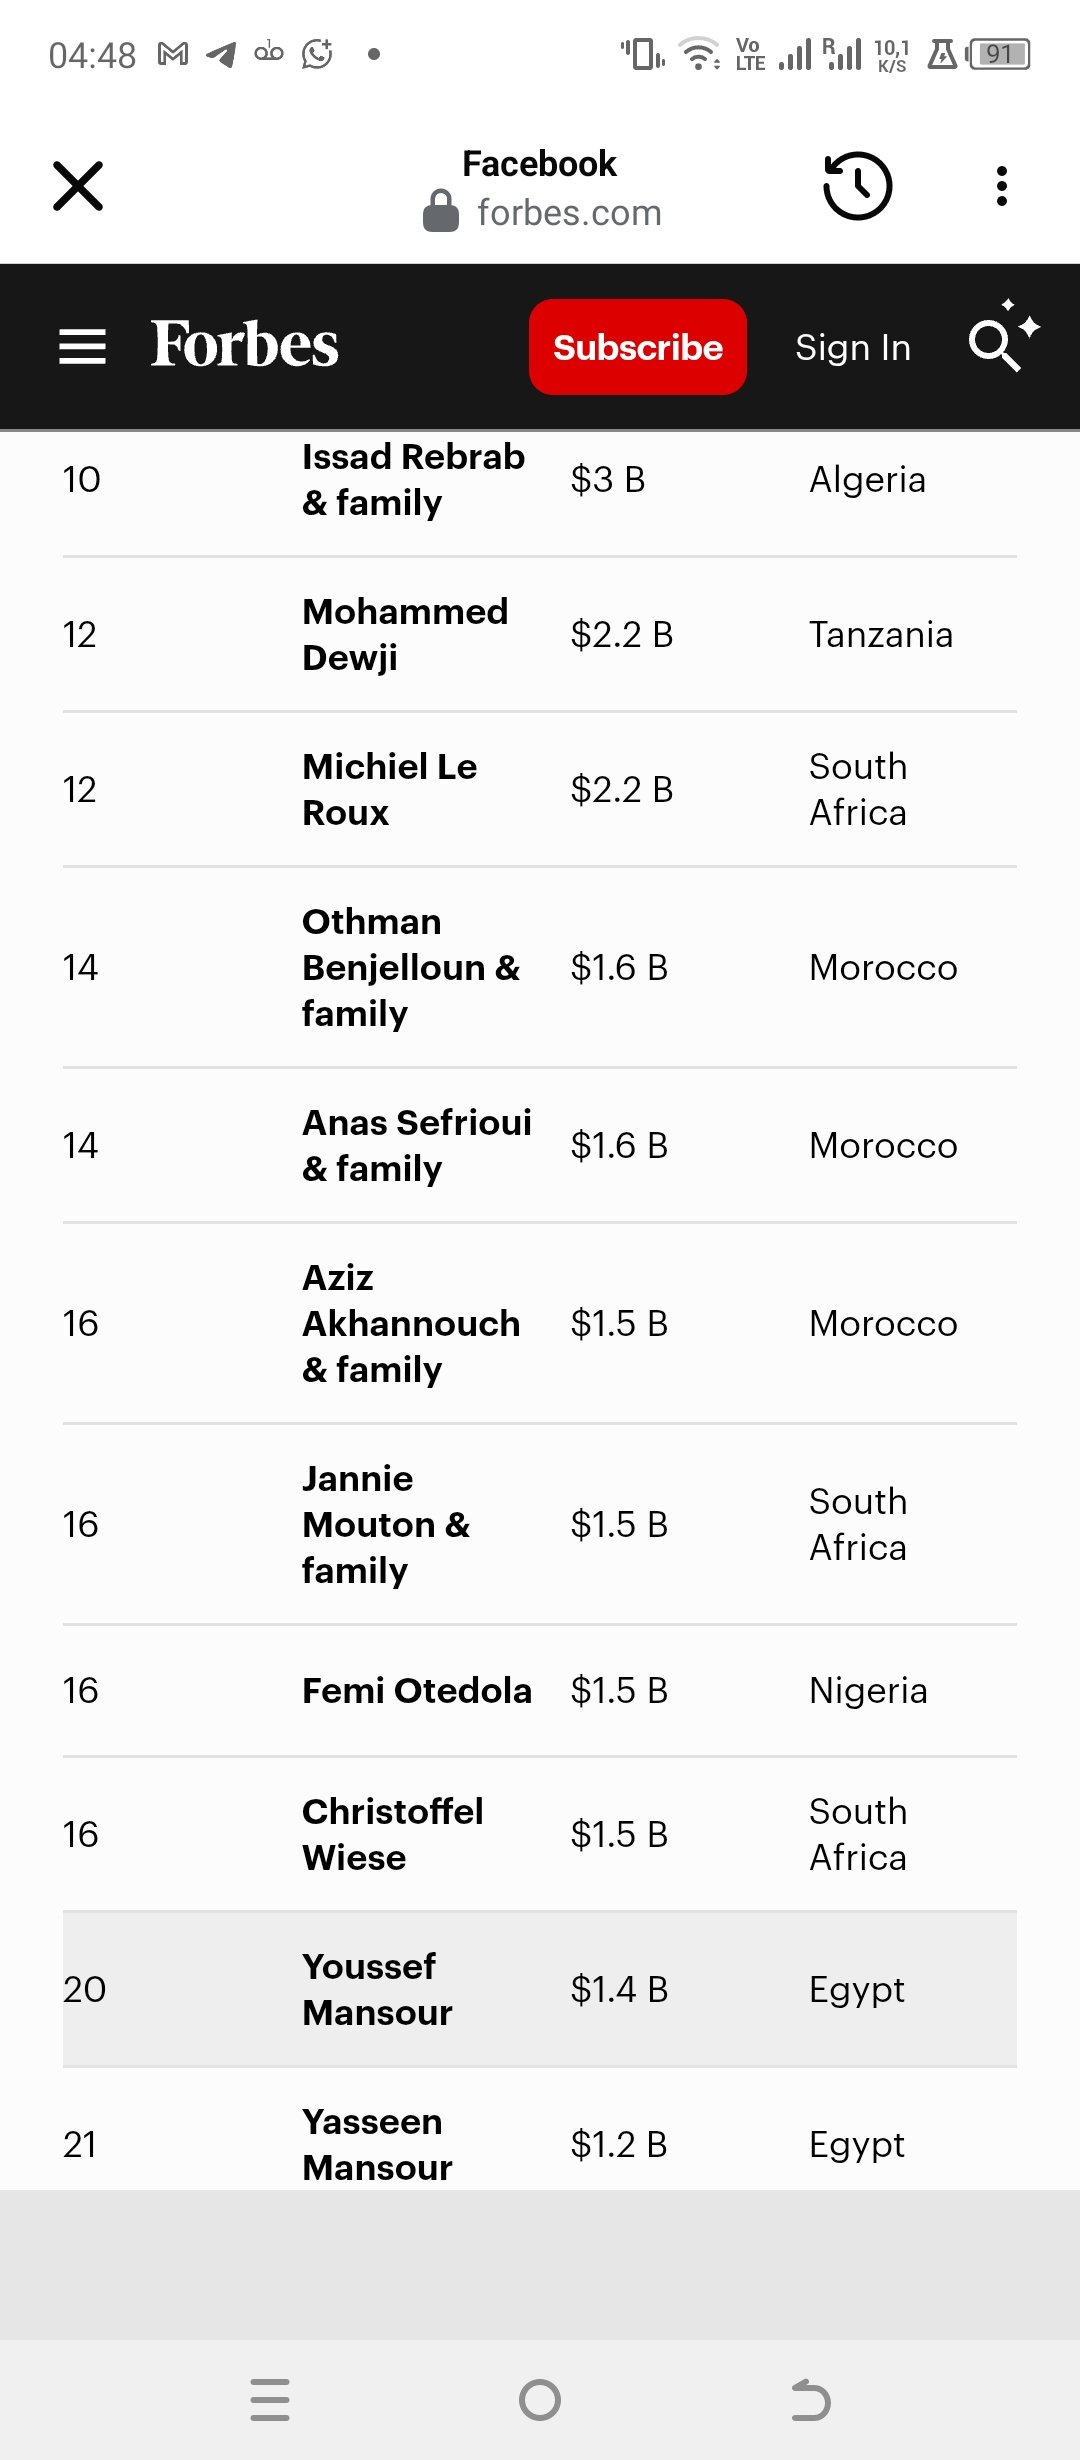1080x2460 pixels.
Task: Open Christoffel Wiese's profile
Action: pos(393,1834)
